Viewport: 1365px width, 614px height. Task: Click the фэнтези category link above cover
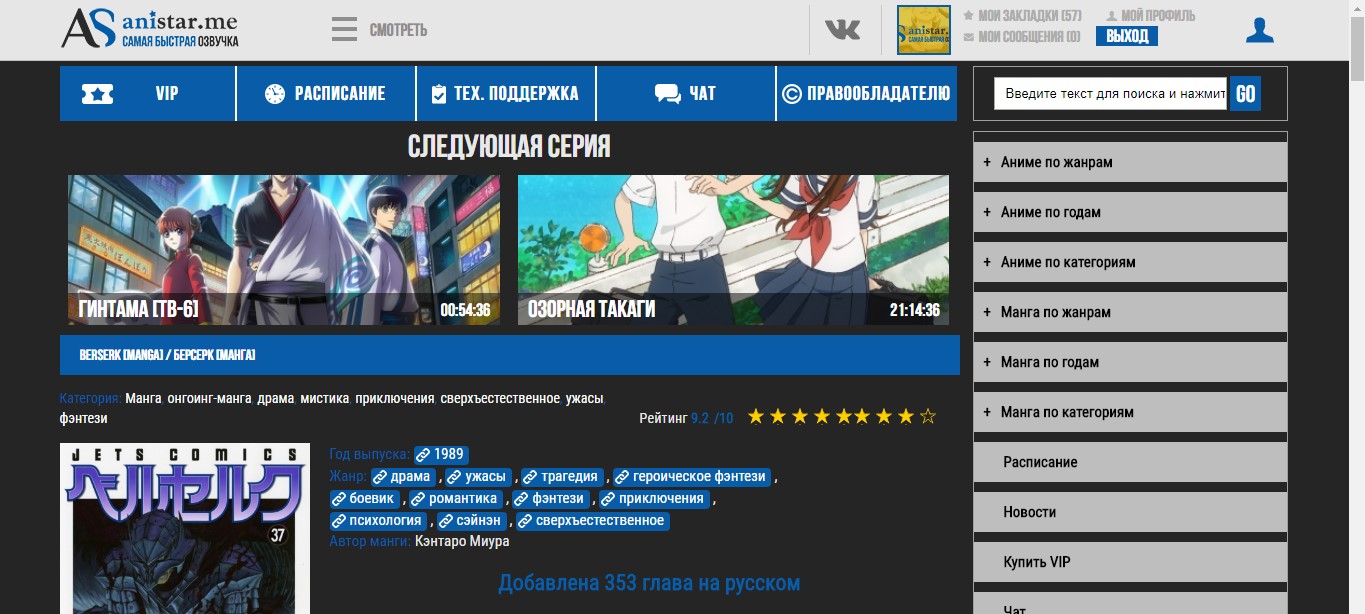pos(83,418)
